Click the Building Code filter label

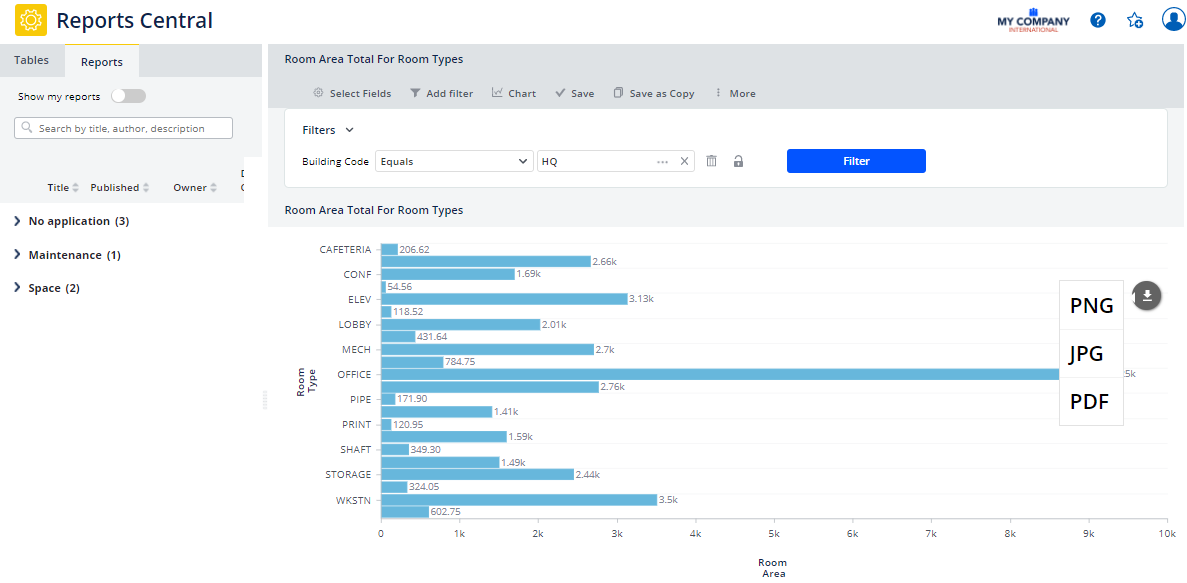coord(335,161)
